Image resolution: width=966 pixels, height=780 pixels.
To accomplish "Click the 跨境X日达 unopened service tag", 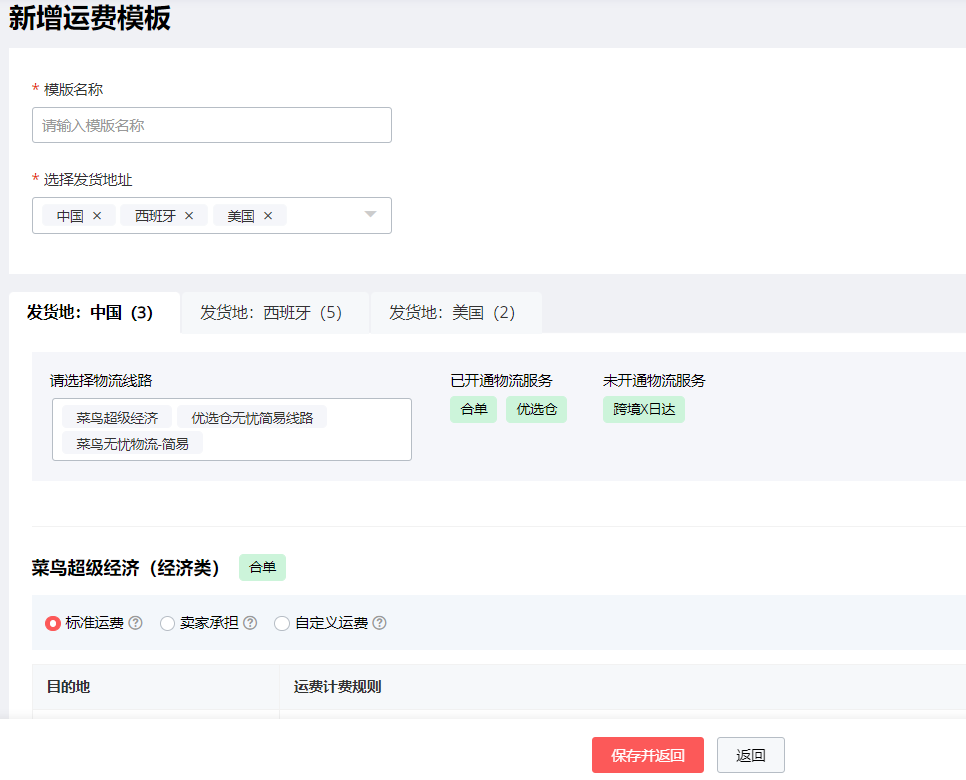I will point(643,409).
